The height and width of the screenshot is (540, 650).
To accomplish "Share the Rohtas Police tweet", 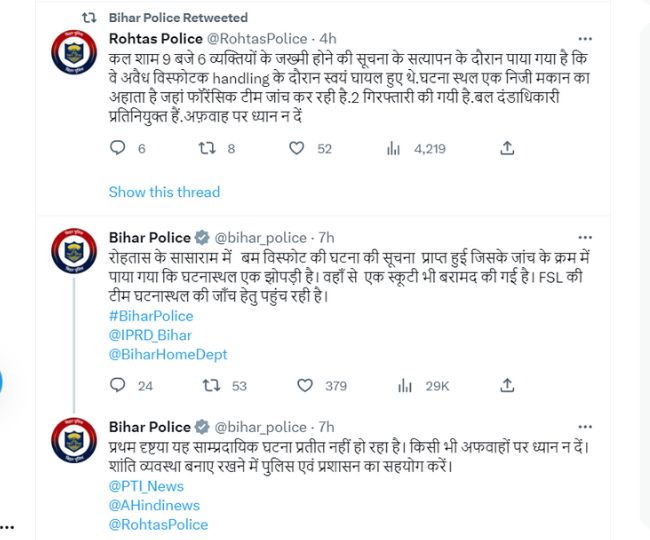I will [x=507, y=149].
